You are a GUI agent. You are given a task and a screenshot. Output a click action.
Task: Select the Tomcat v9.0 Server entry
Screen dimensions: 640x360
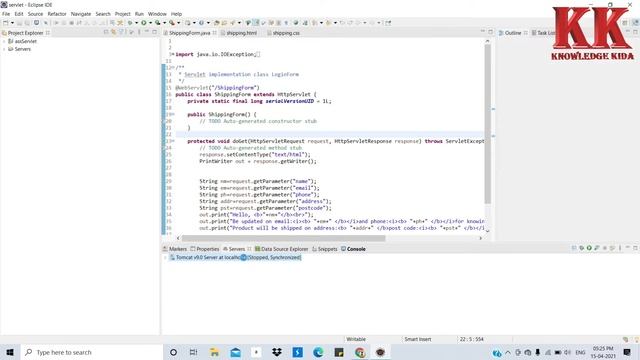(x=235, y=258)
